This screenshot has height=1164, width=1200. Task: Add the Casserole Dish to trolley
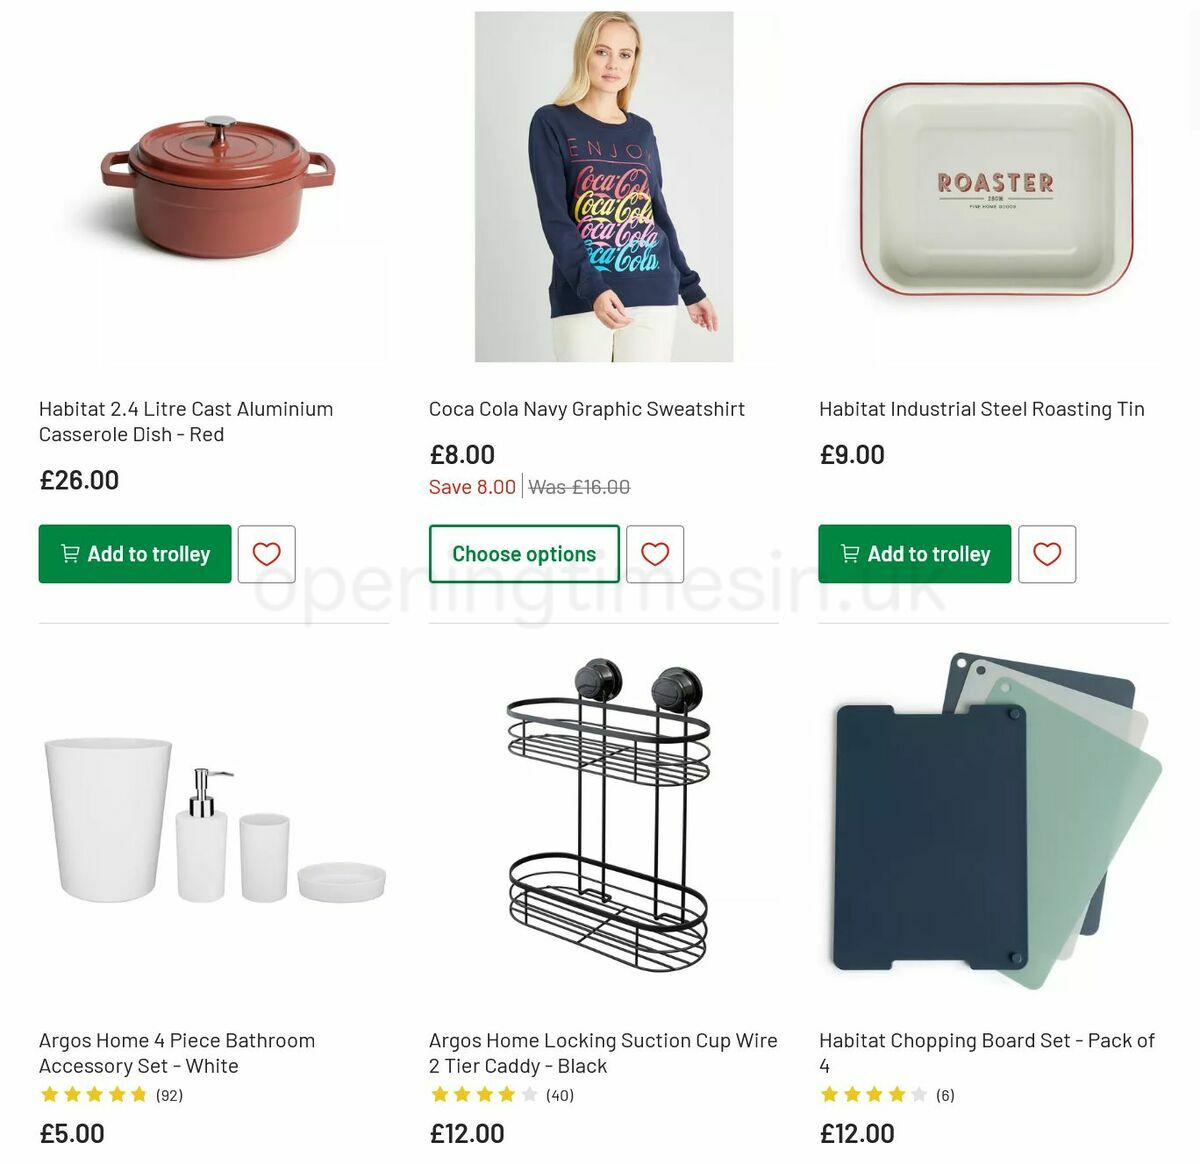point(134,554)
